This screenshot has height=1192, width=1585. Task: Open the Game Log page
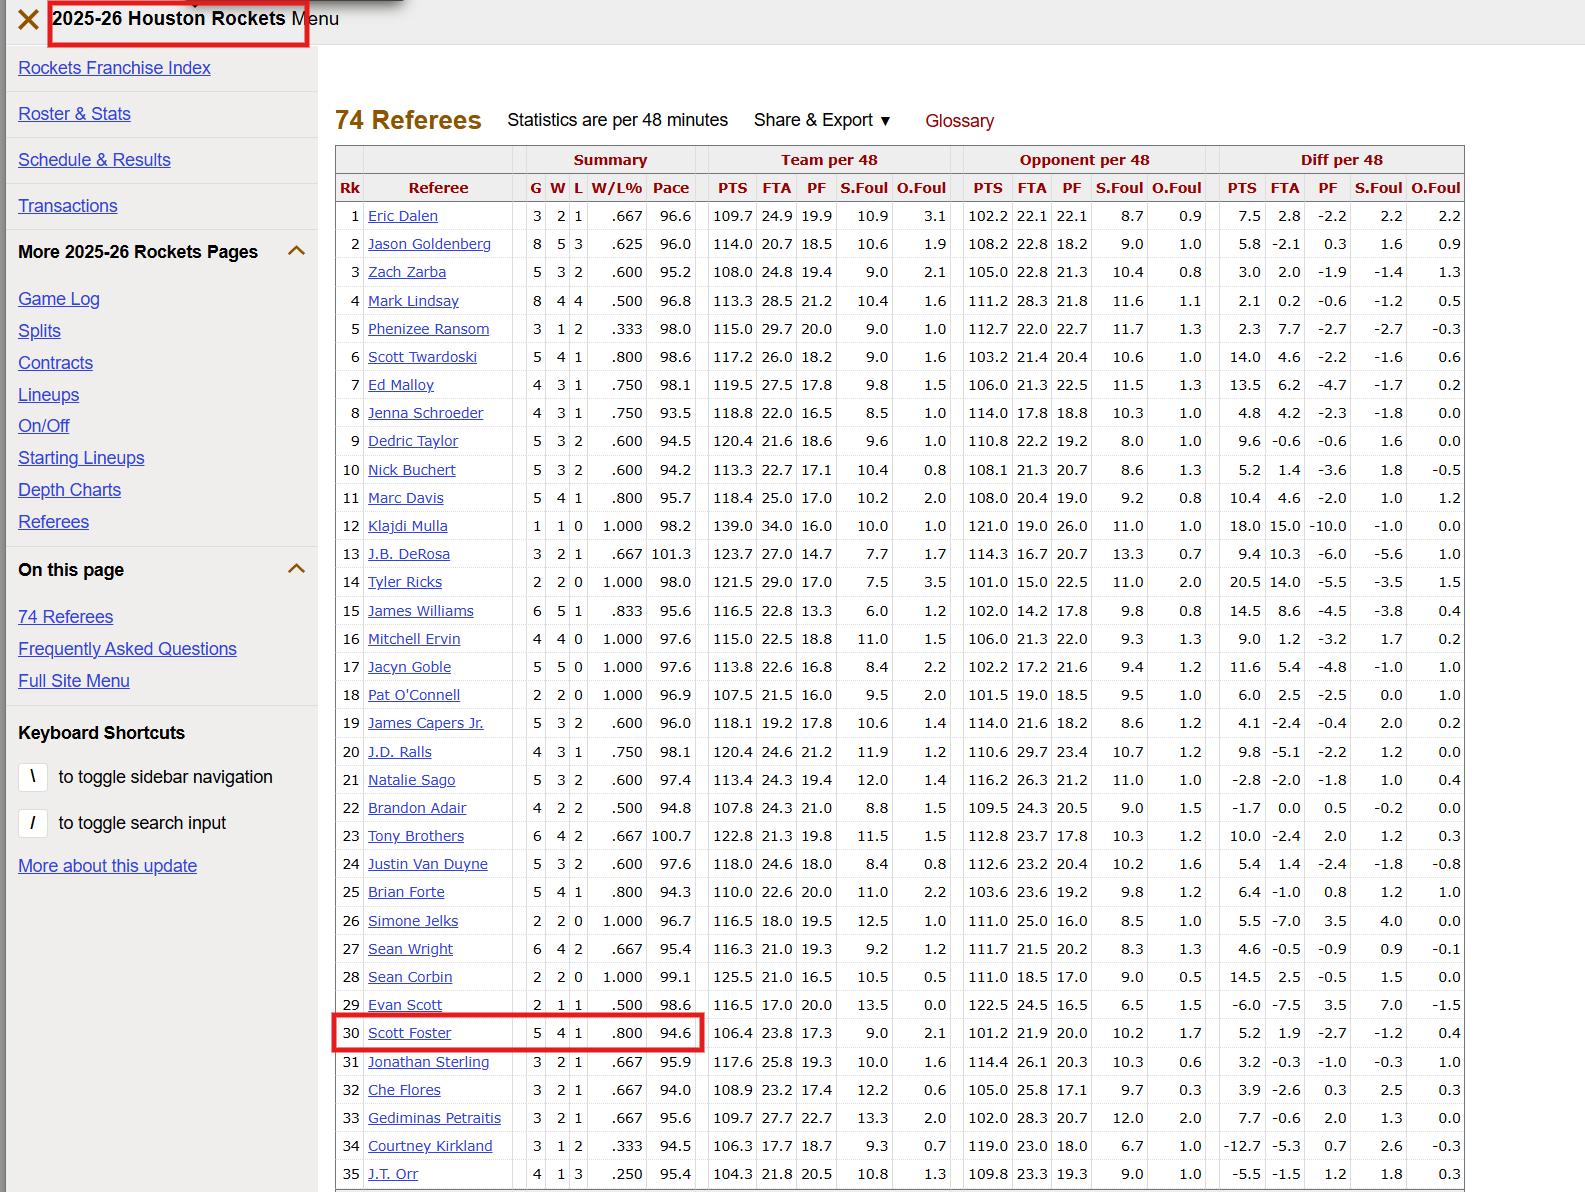[59, 299]
